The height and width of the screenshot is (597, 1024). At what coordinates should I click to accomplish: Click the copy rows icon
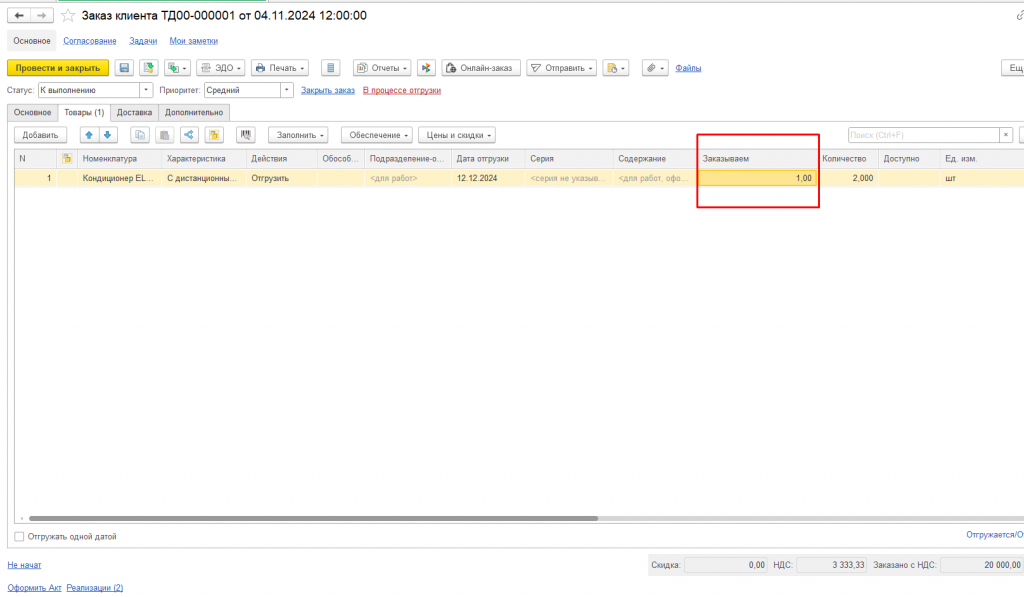pos(140,135)
